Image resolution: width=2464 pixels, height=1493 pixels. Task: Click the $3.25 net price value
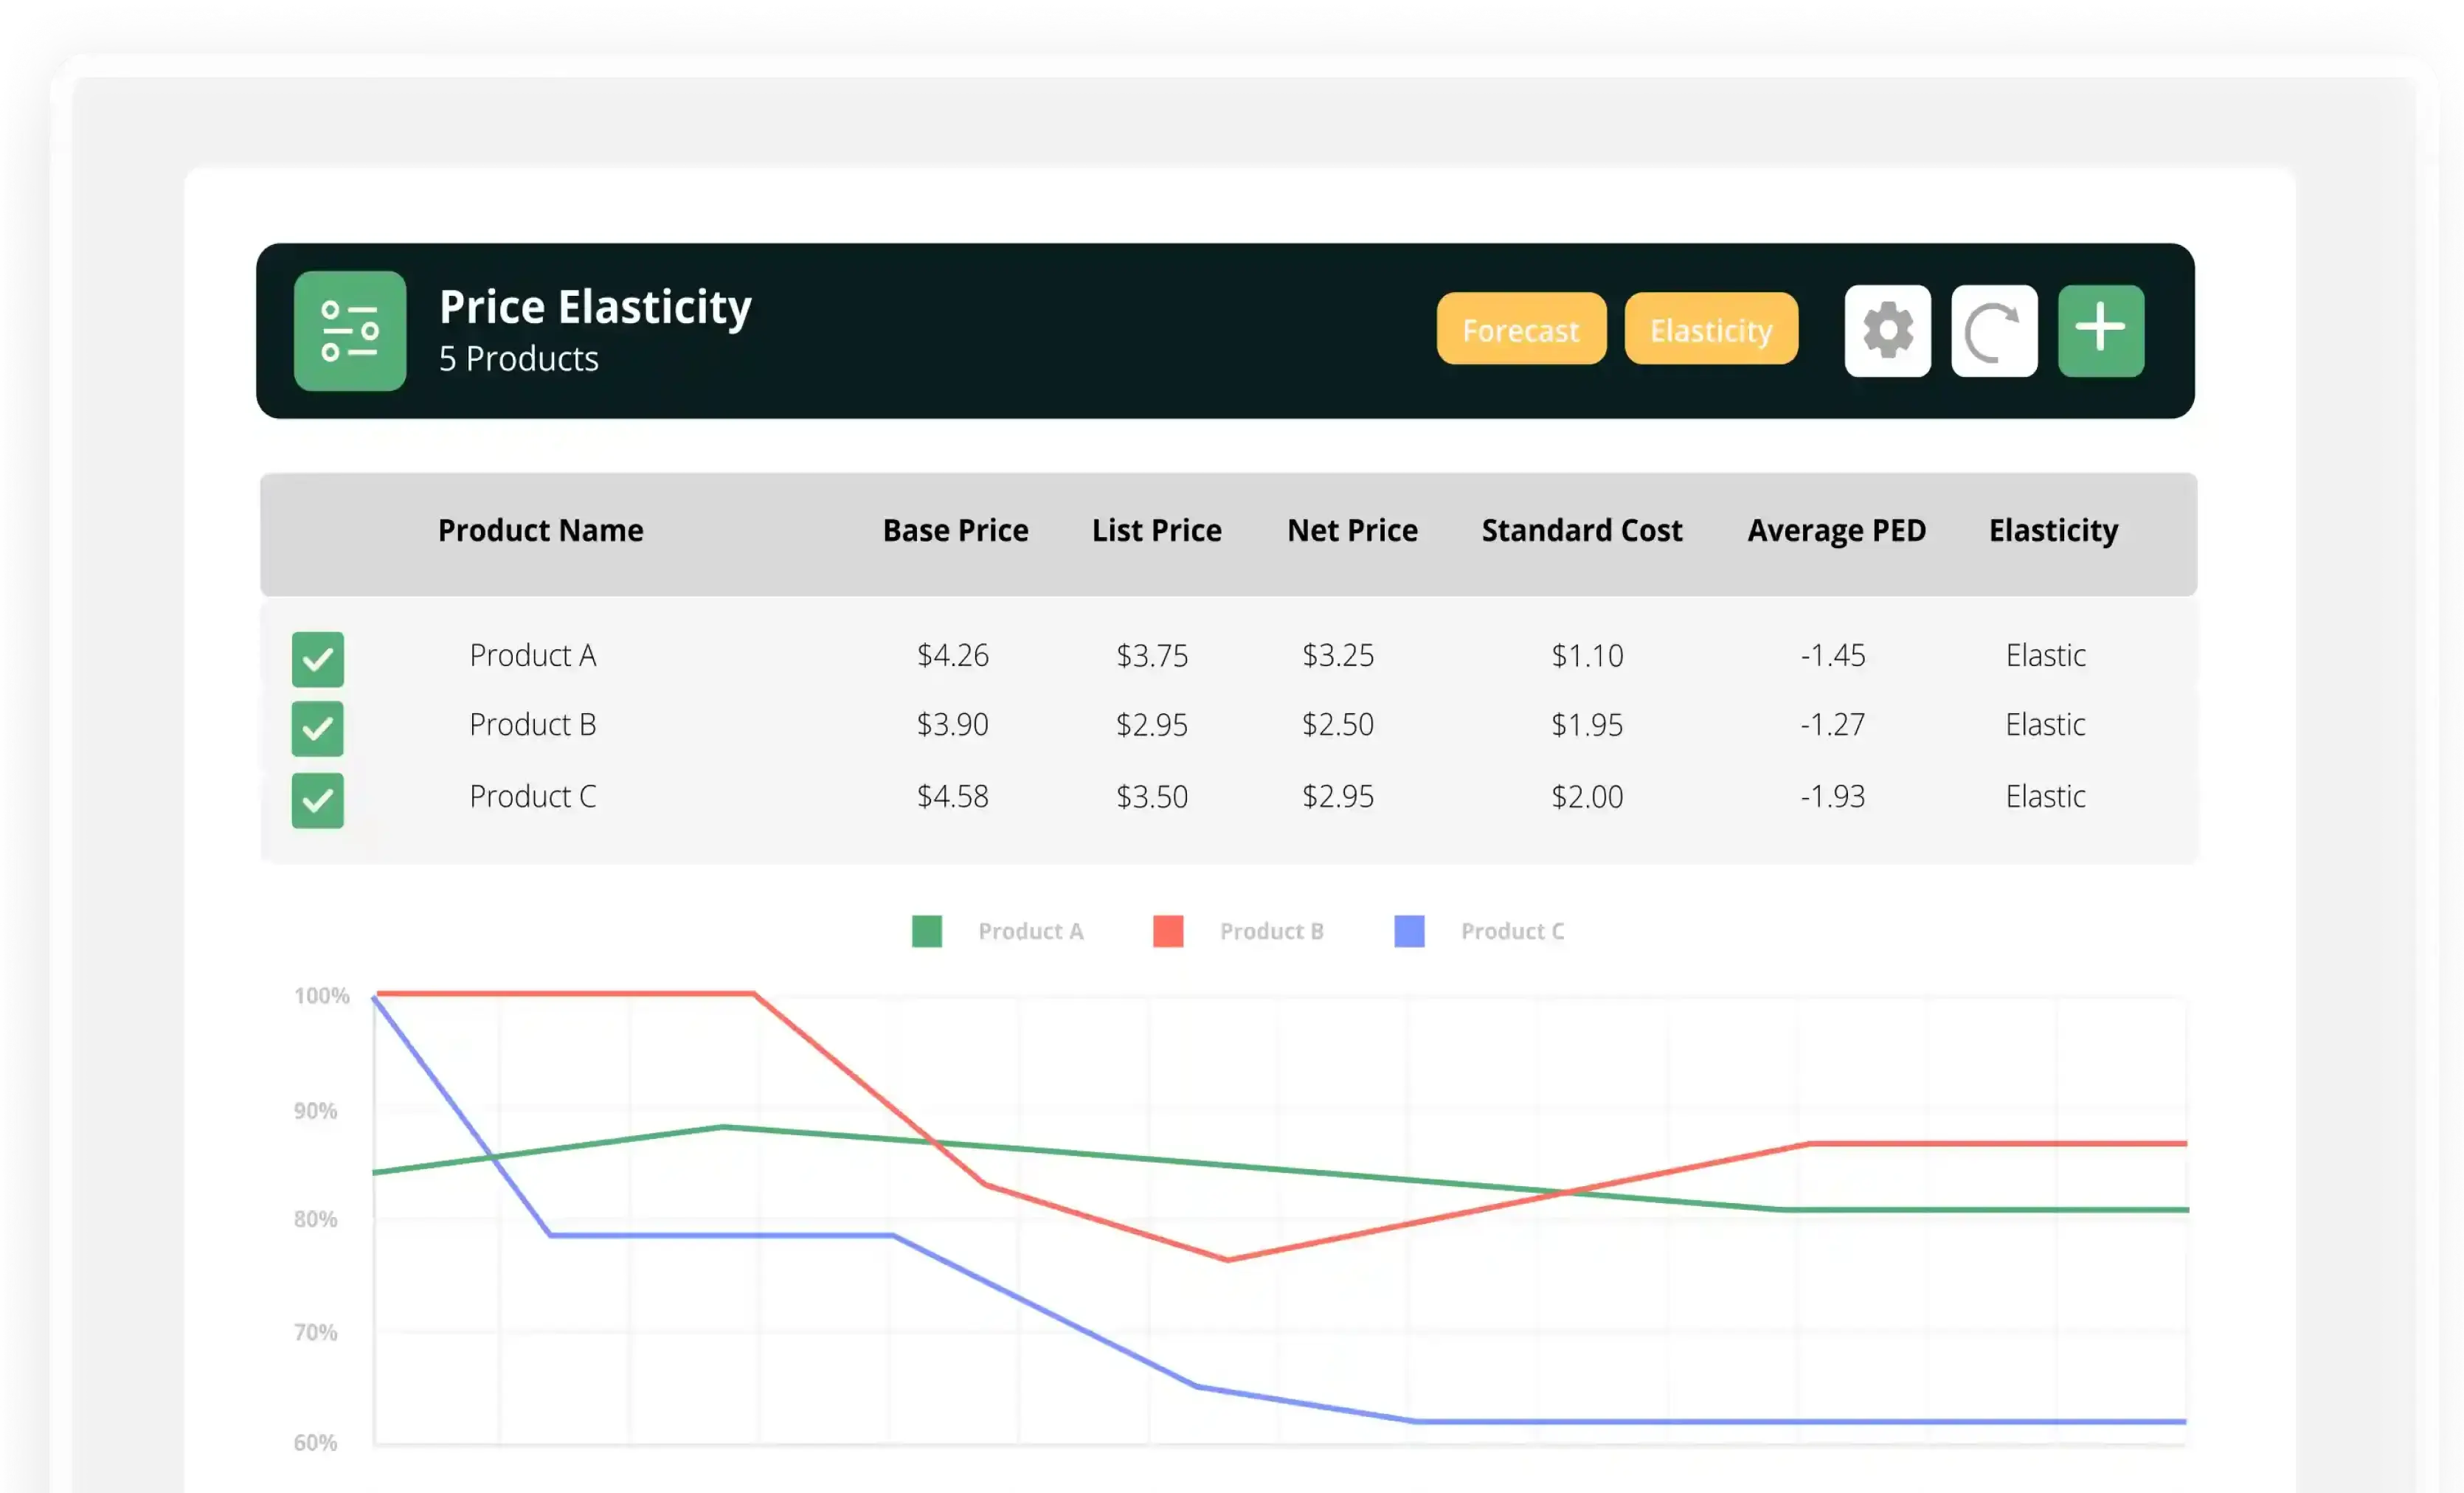(x=1338, y=655)
